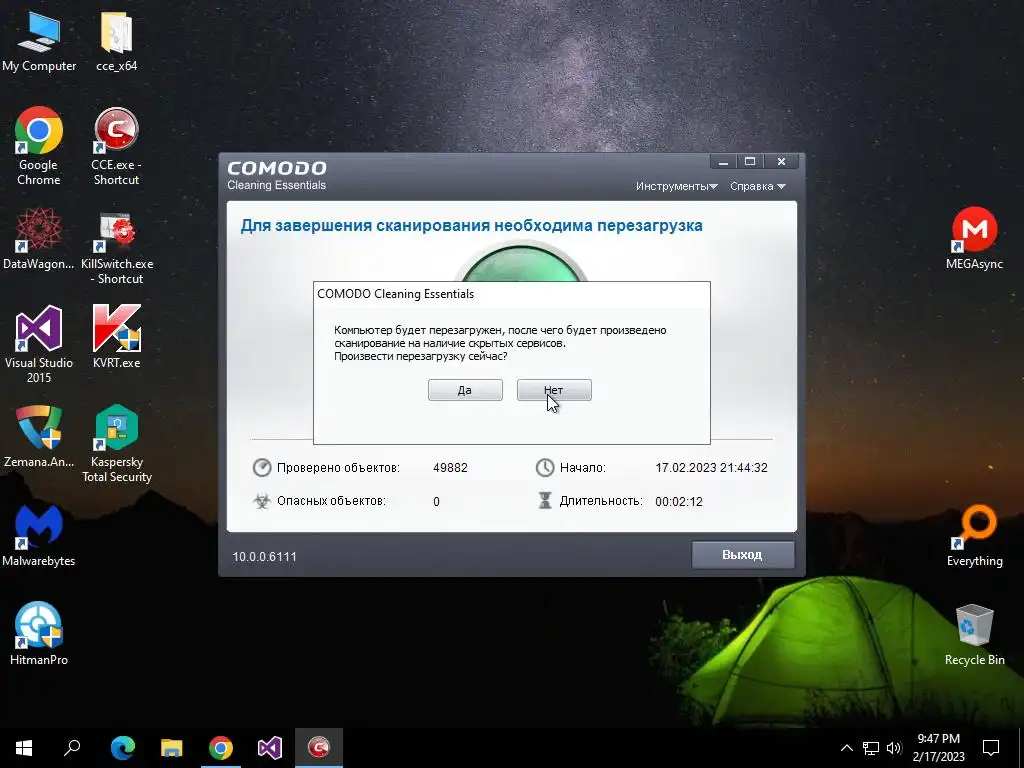Select the HitmanPro desktop icon
1024x768 pixels.
[x=39, y=633]
